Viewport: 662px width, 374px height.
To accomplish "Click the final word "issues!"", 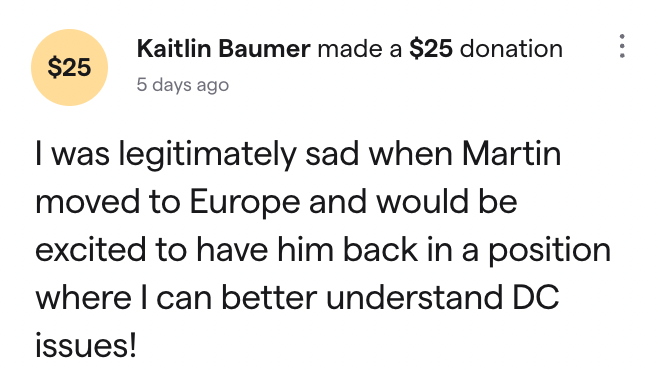I will click(x=86, y=346).
